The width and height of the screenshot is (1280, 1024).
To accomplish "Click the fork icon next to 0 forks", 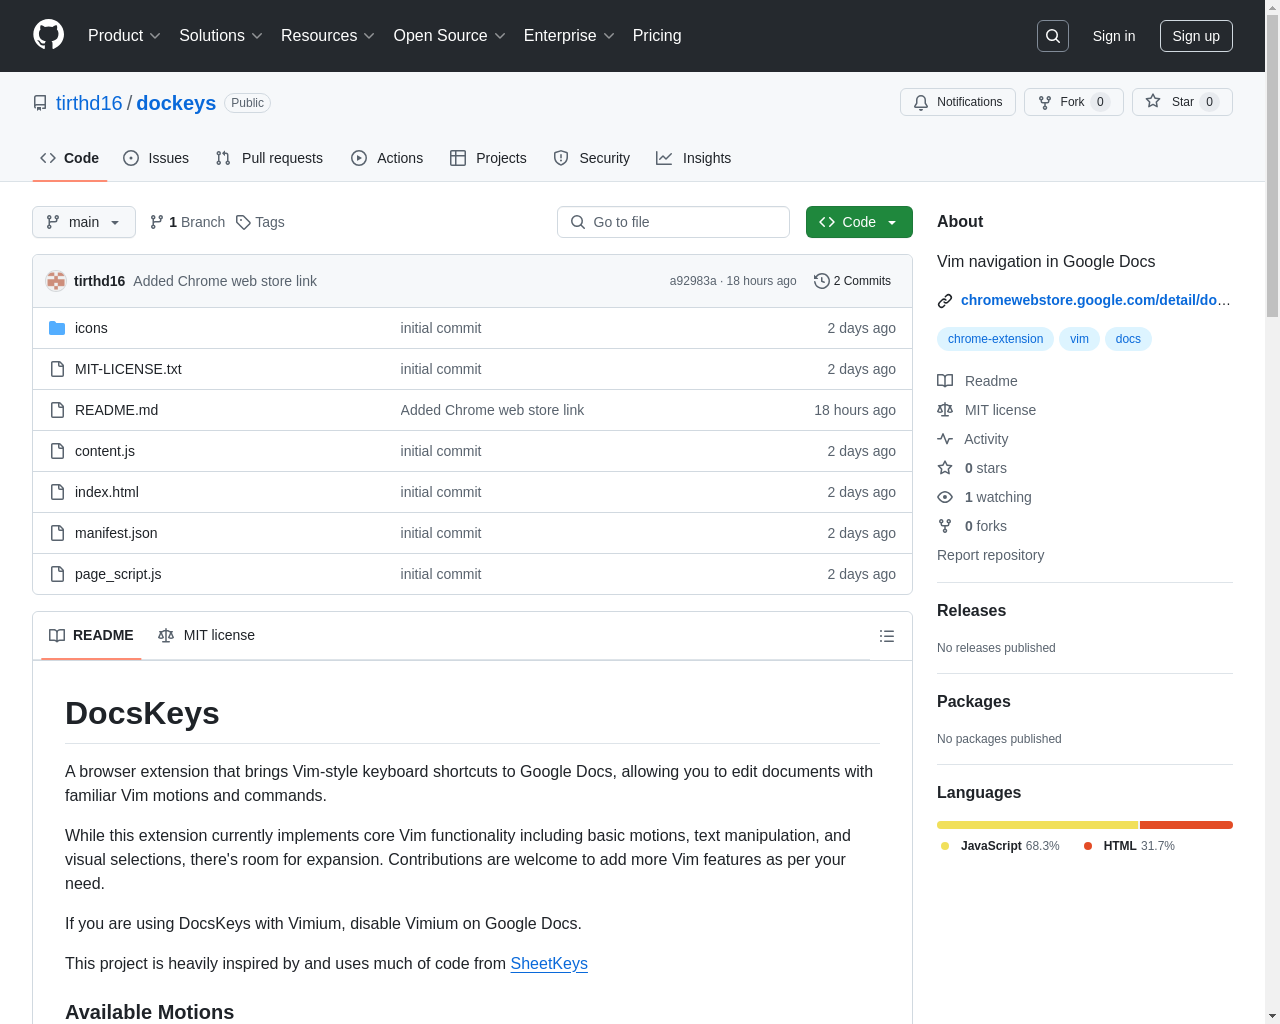I will (945, 526).
